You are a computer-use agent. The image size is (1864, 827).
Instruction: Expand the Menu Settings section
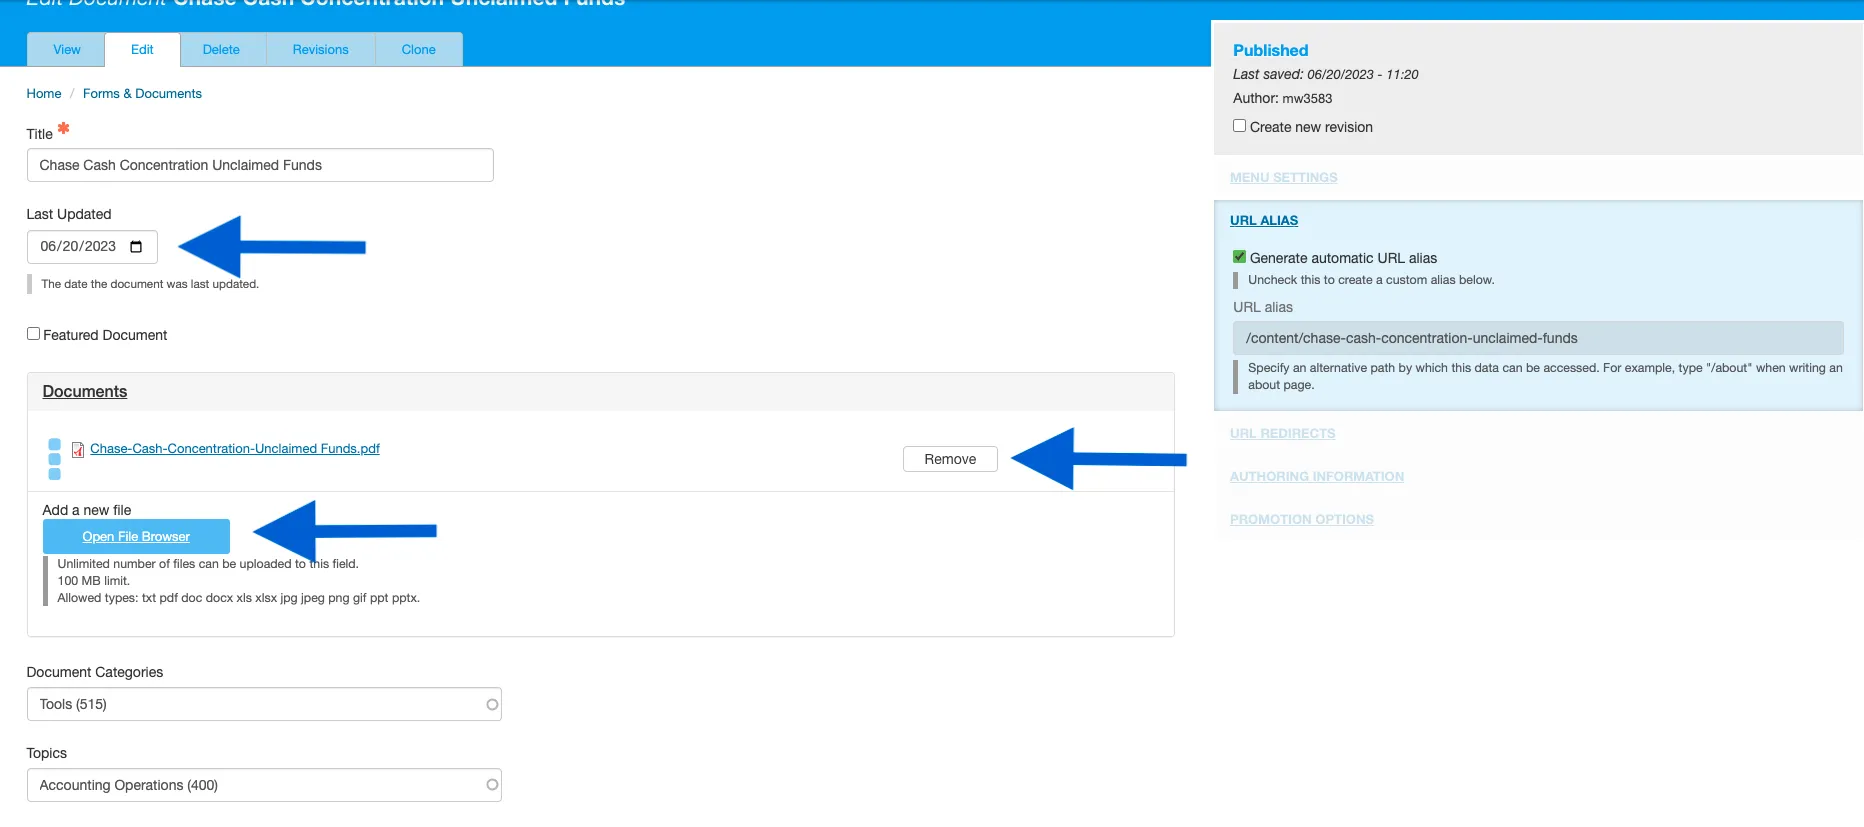(x=1283, y=177)
